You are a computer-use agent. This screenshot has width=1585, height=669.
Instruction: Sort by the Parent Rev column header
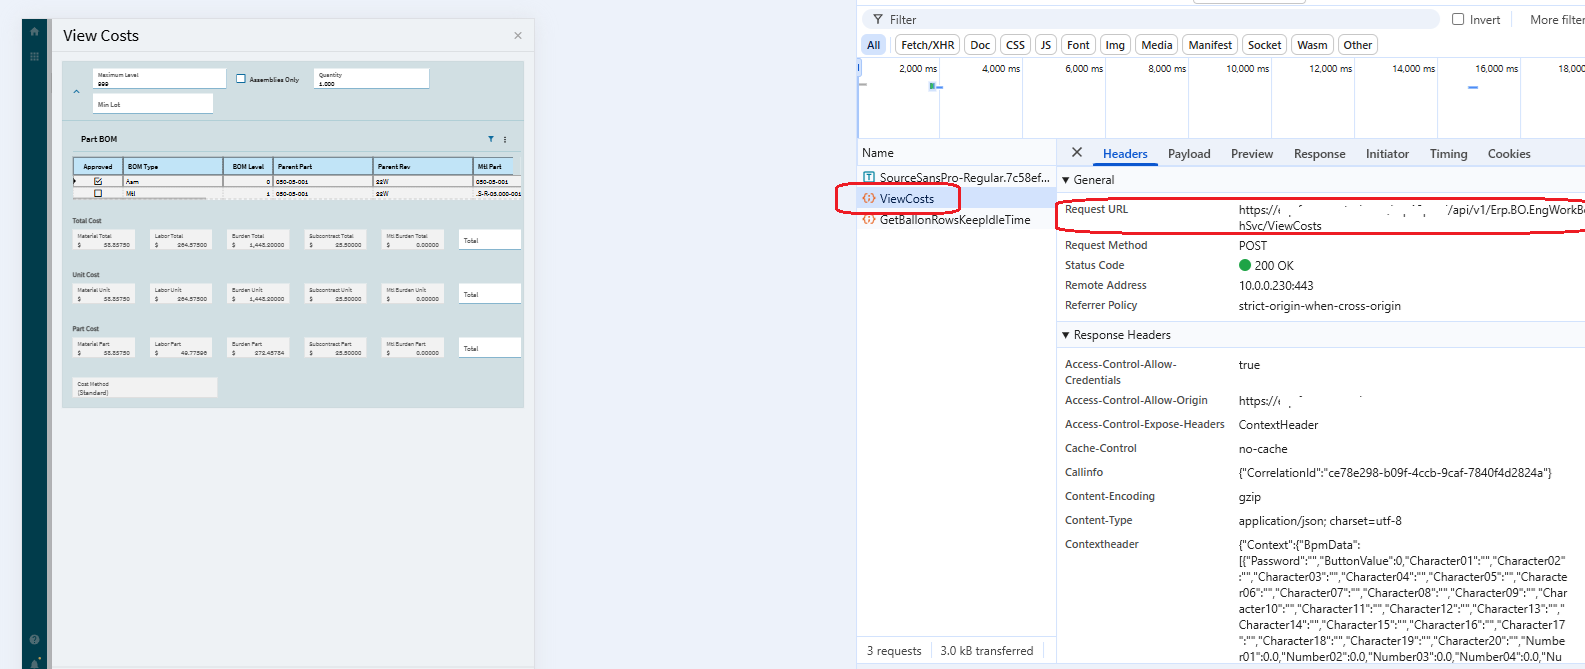click(423, 166)
